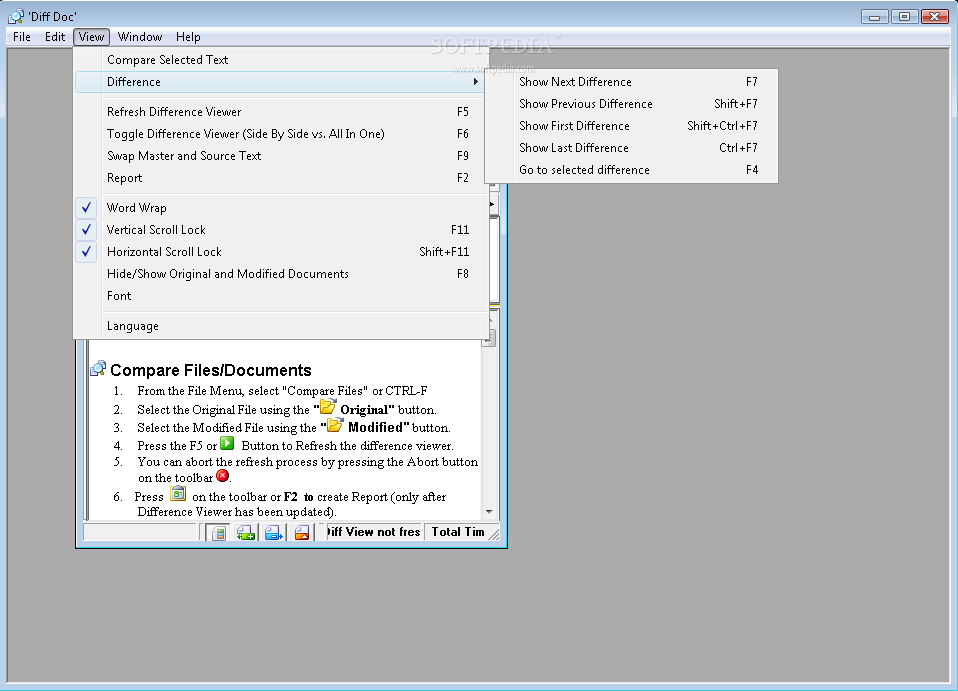The height and width of the screenshot is (691, 958).
Task: Click the Compare Files/Documents magnifier icon in help text
Action: click(x=98, y=368)
